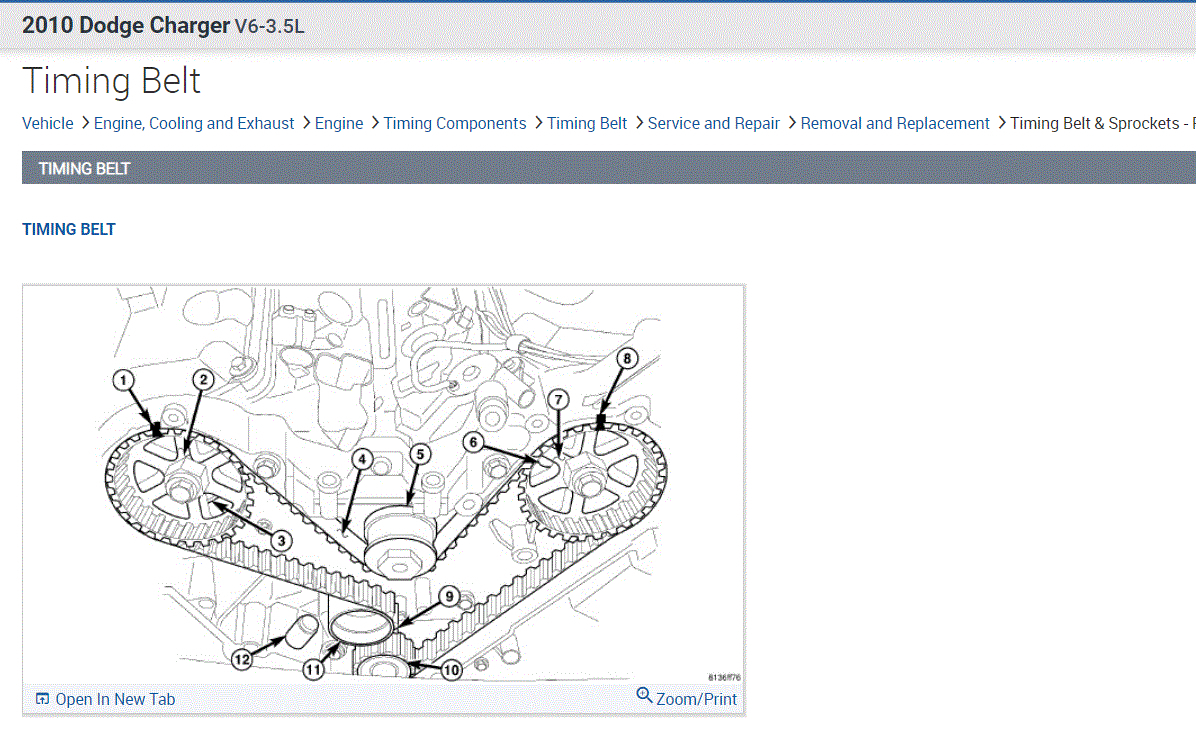This screenshot has width=1196, height=733.
Task: Click the magnifier icon beside Zoom/Print
Action: tap(645, 695)
